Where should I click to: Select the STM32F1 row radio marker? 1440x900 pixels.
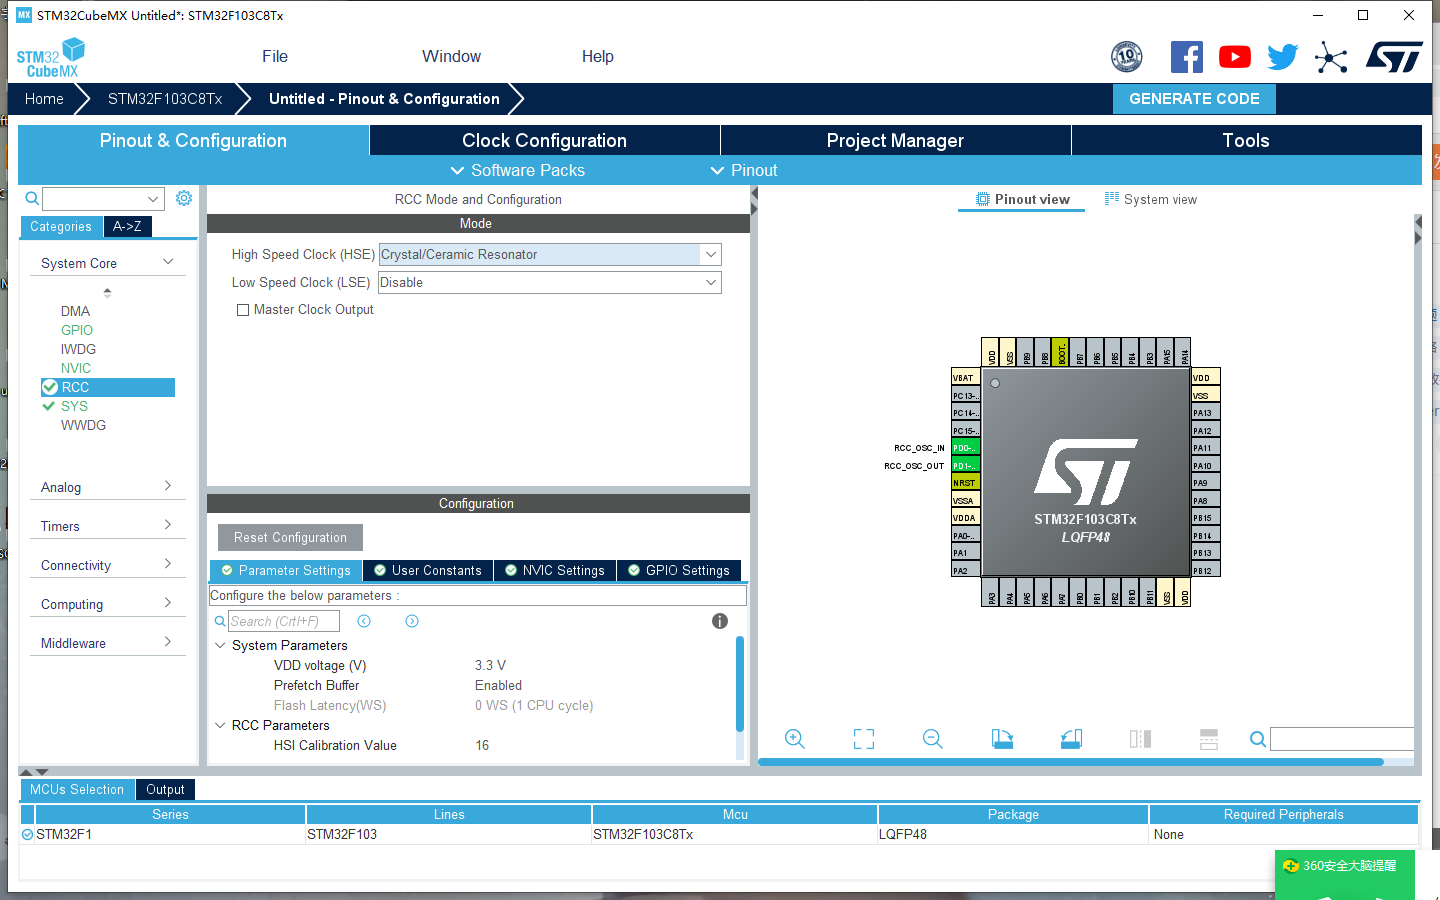(x=28, y=834)
